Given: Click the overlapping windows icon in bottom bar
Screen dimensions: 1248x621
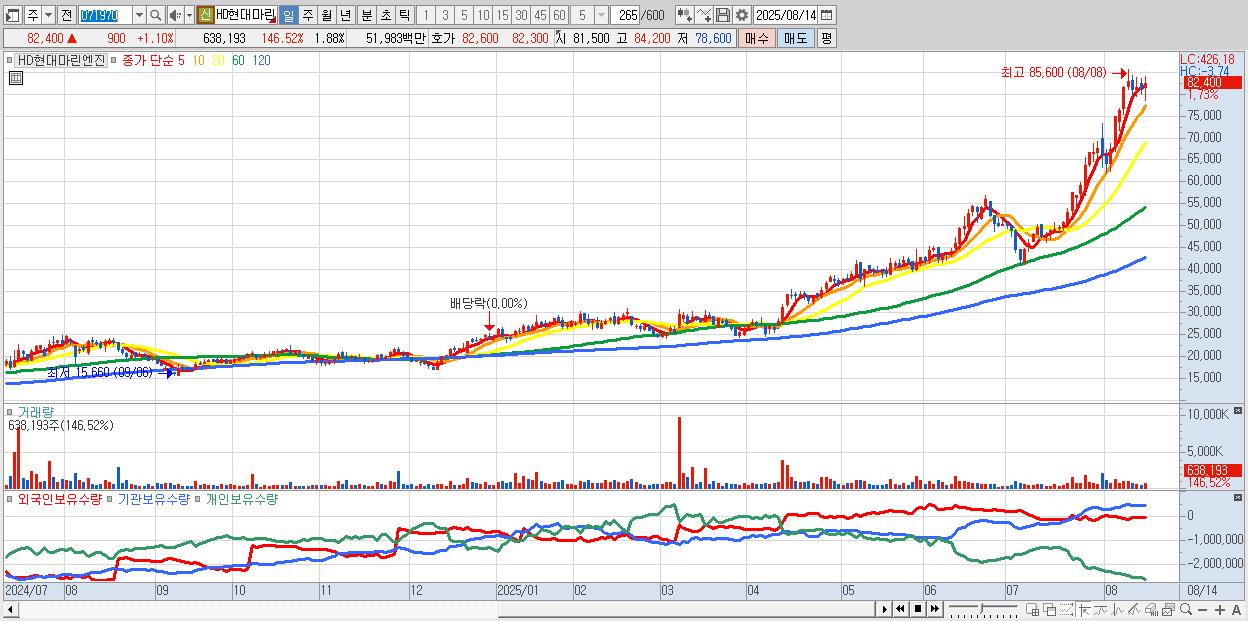Looking at the screenshot, I should point(1050,609).
